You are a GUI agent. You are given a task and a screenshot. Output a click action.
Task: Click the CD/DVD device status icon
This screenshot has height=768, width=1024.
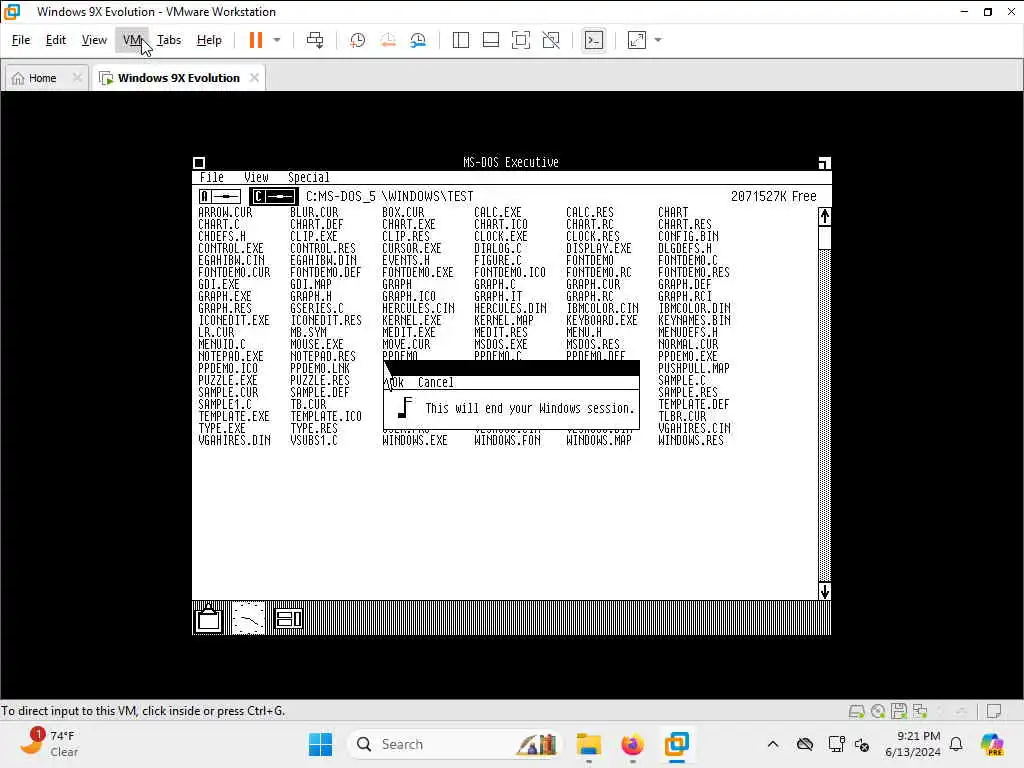(x=878, y=711)
